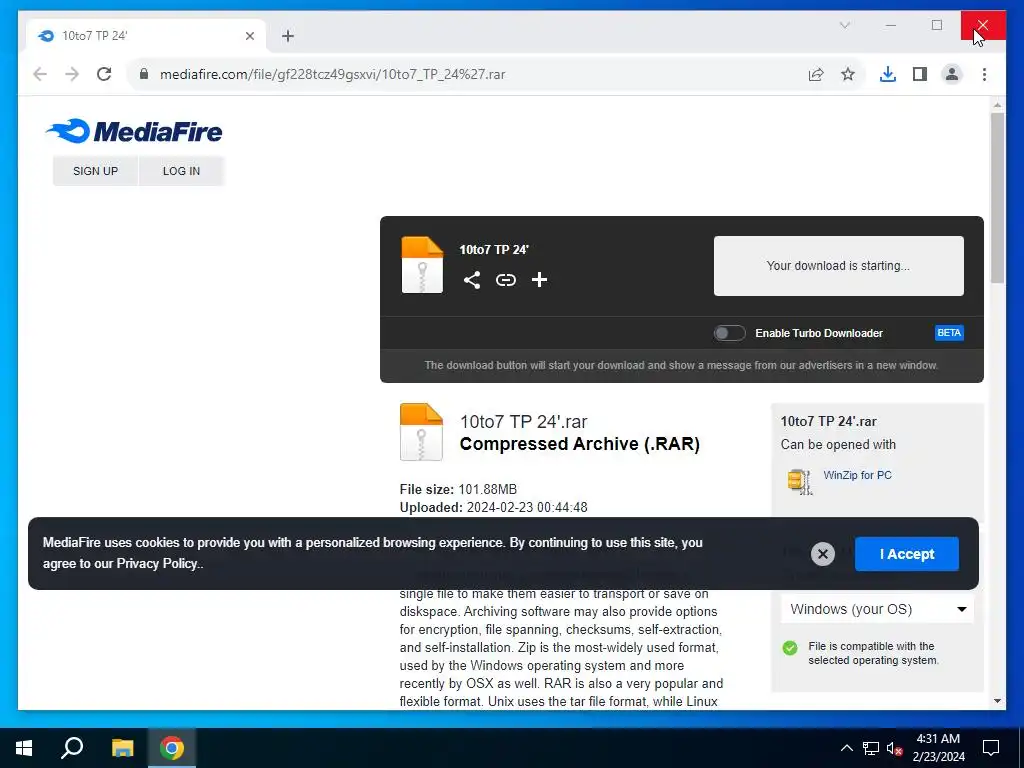Click the Uploaded 2024-02-23 00:44:48 text
The image size is (1024, 768).
pyautogui.click(x=493, y=507)
